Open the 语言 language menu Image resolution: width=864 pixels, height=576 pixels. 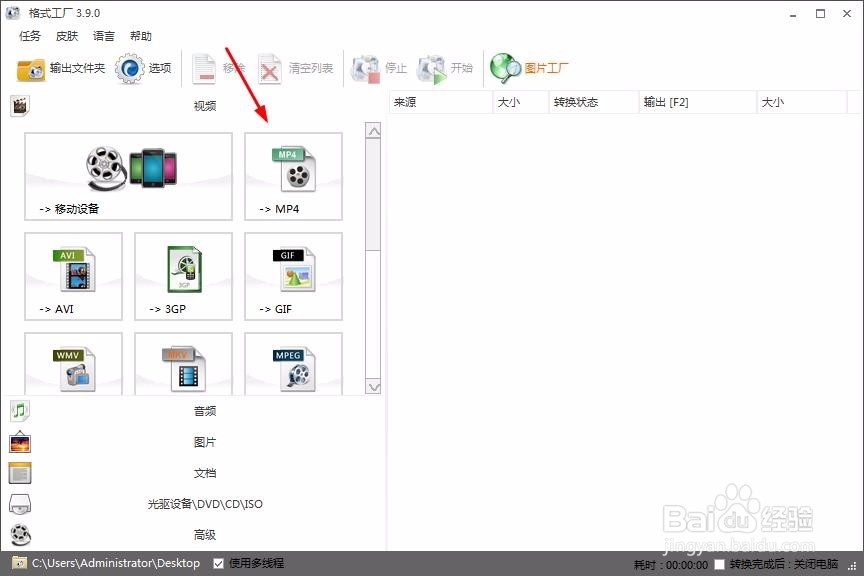pos(103,35)
